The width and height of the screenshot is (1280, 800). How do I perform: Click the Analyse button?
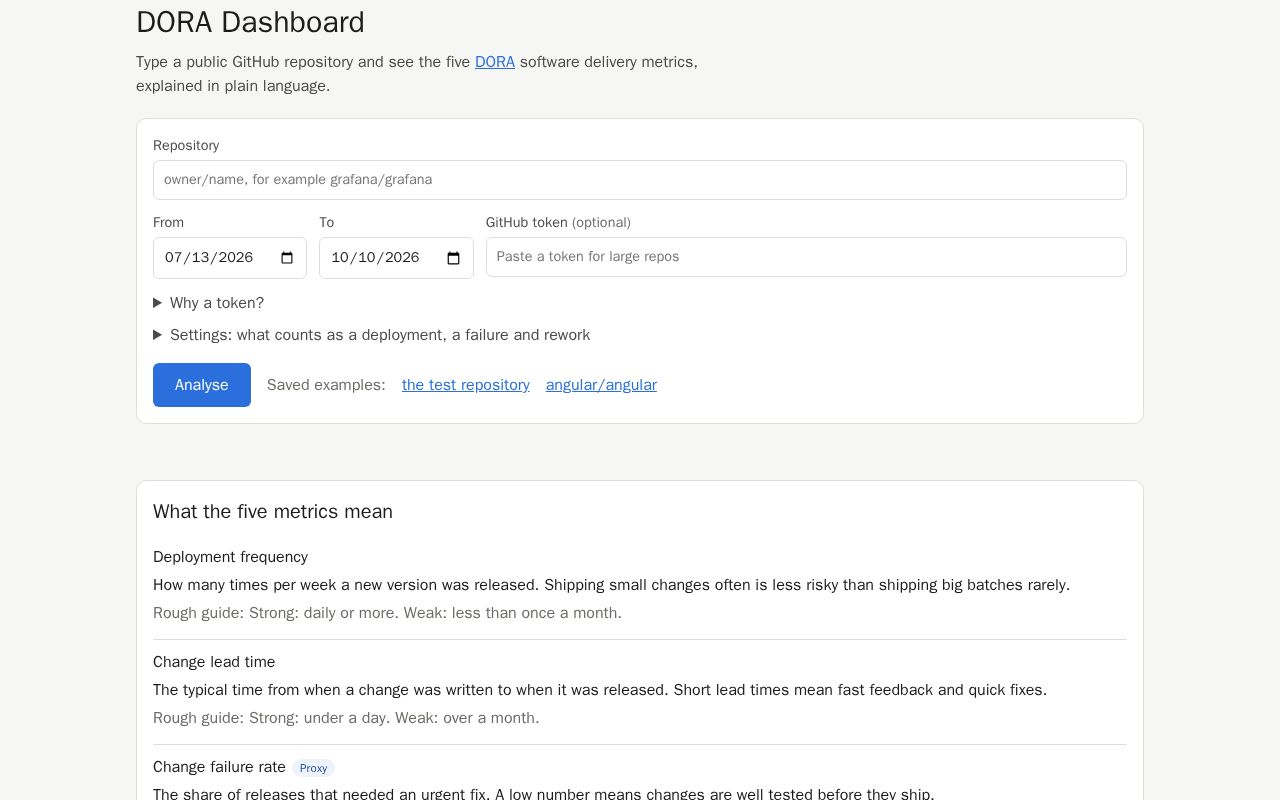pos(202,385)
